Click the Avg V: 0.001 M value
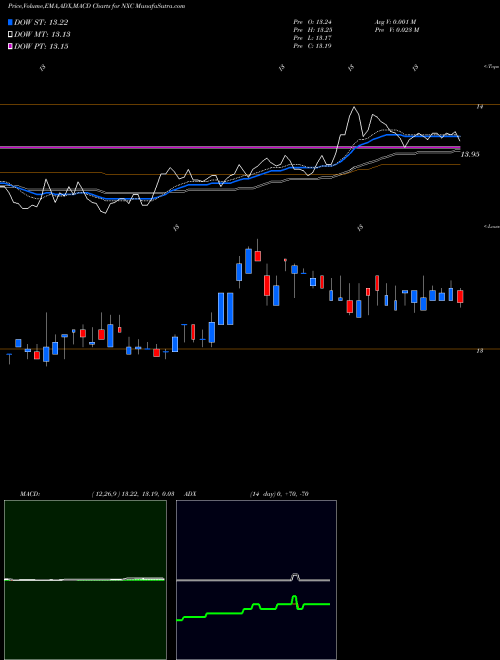Image resolution: width=500 pixels, height=660 pixels. [x=395, y=22]
